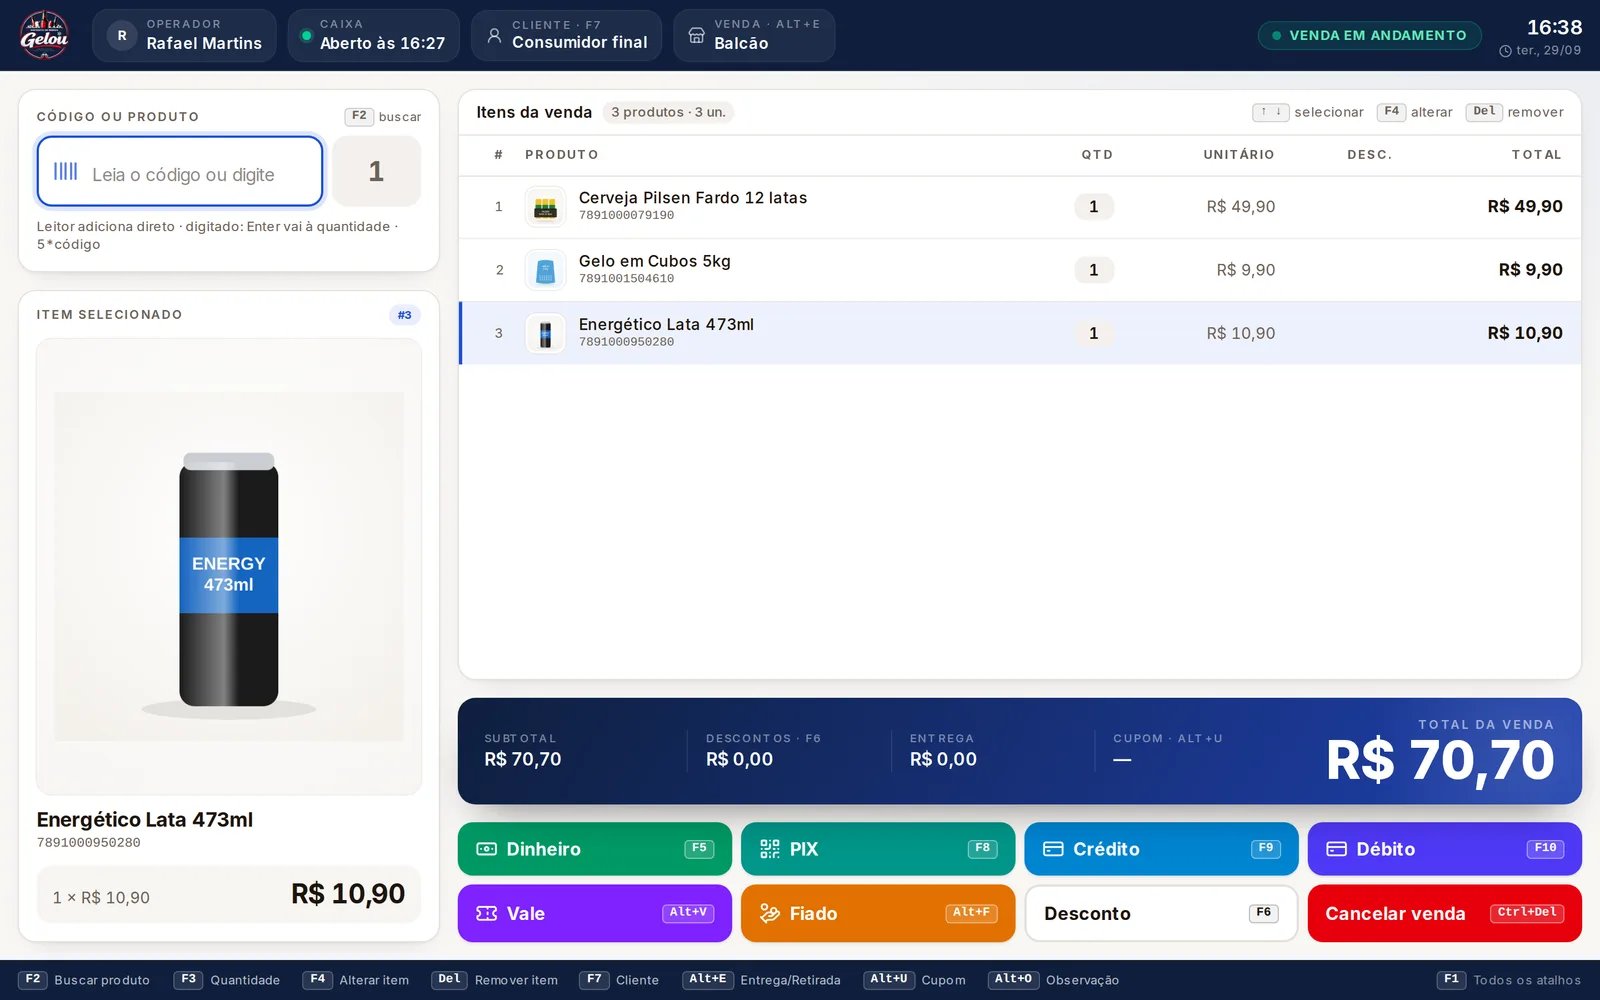Select the Consumidor final customer card

pyautogui.click(x=566, y=35)
